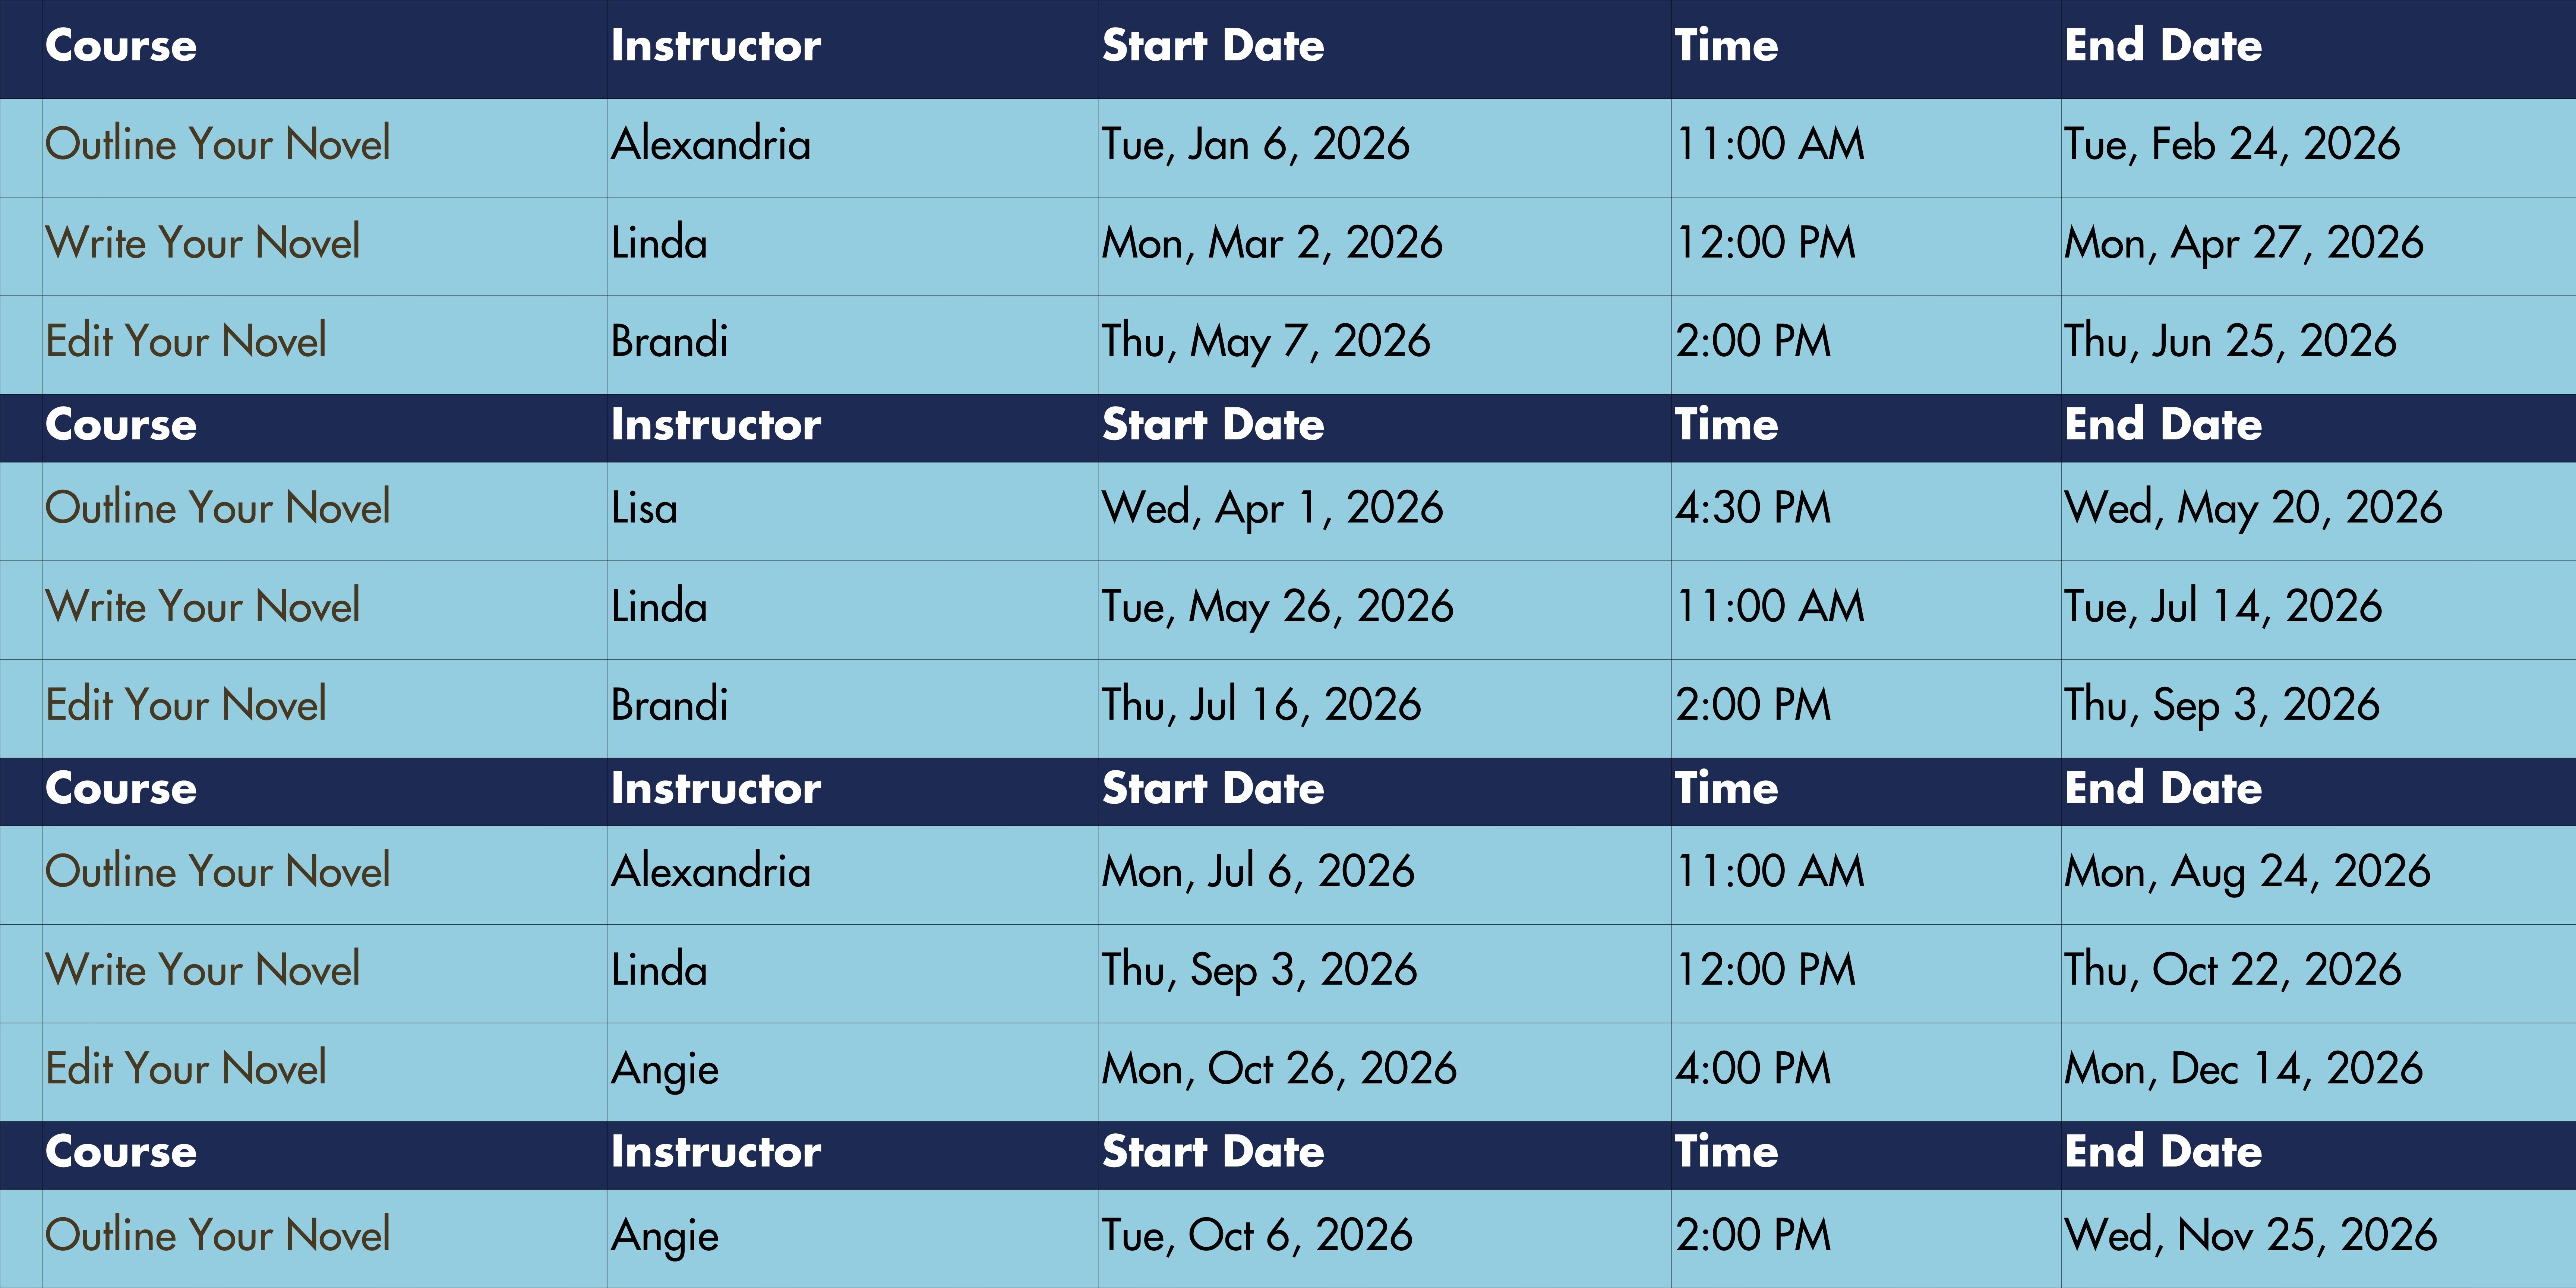Open Write Your Novel course starting Sep 3

(203, 970)
